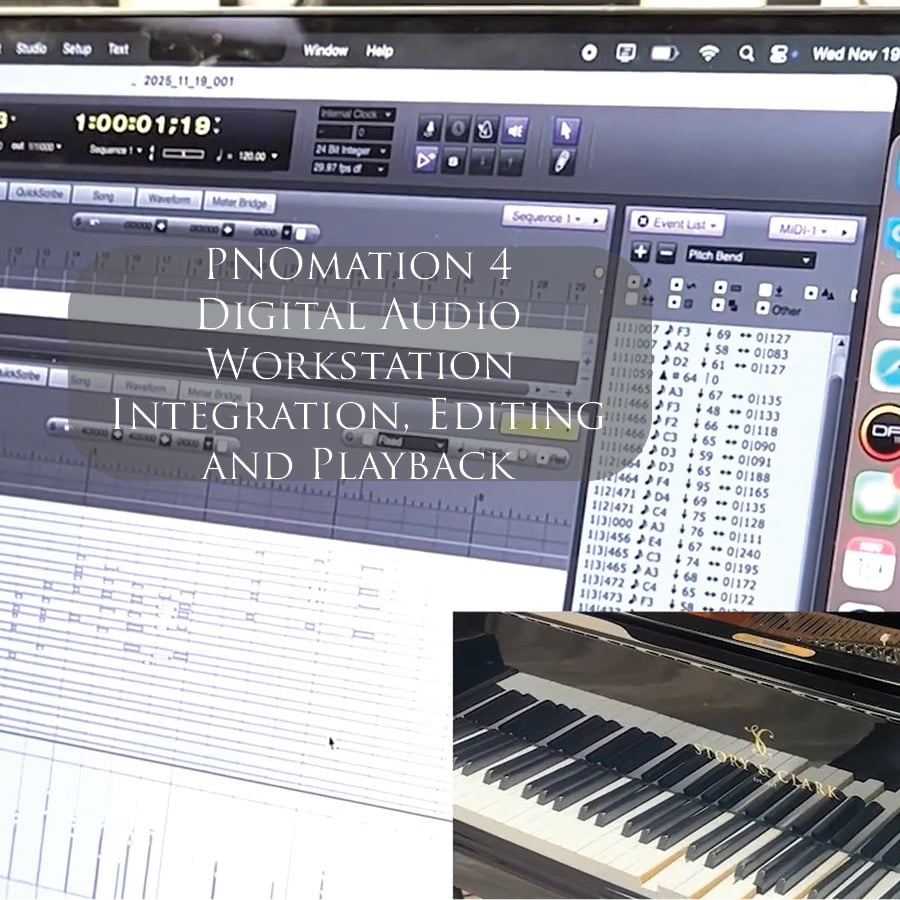Switch to the Meter Bridge tab
The image size is (900, 900).
point(239,202)
